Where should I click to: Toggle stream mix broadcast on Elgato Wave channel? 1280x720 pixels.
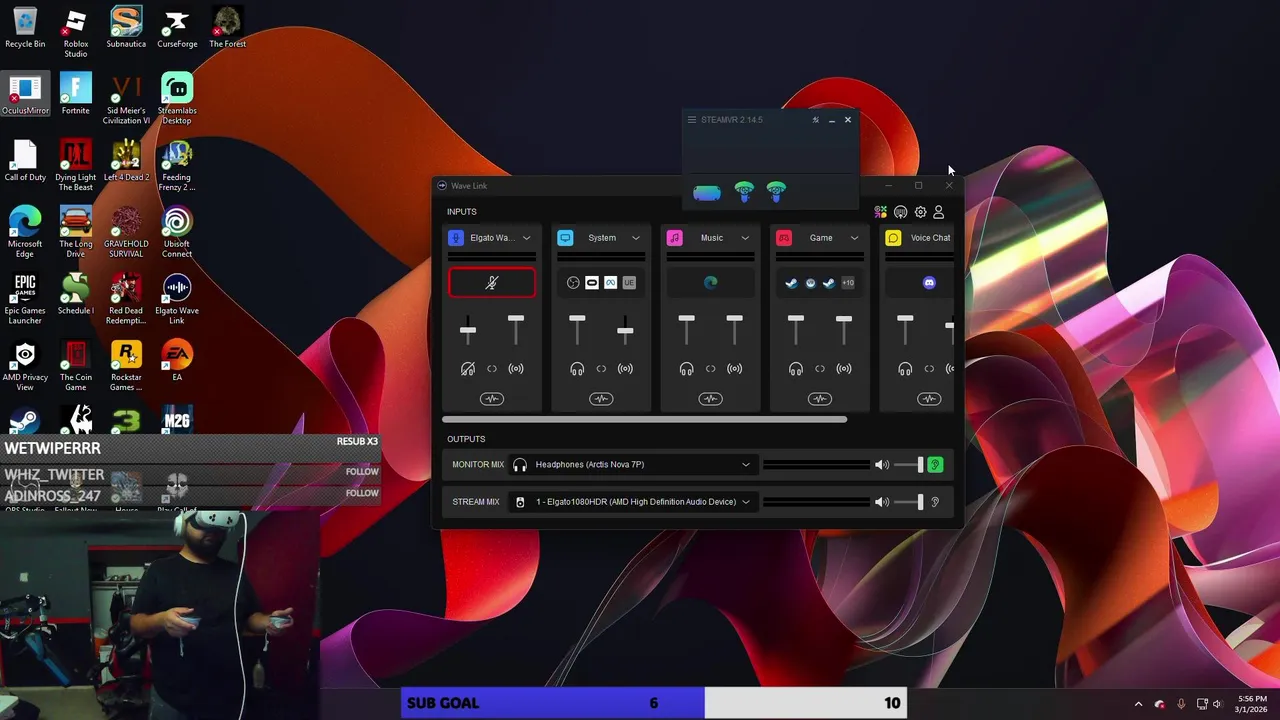(516, 369)
